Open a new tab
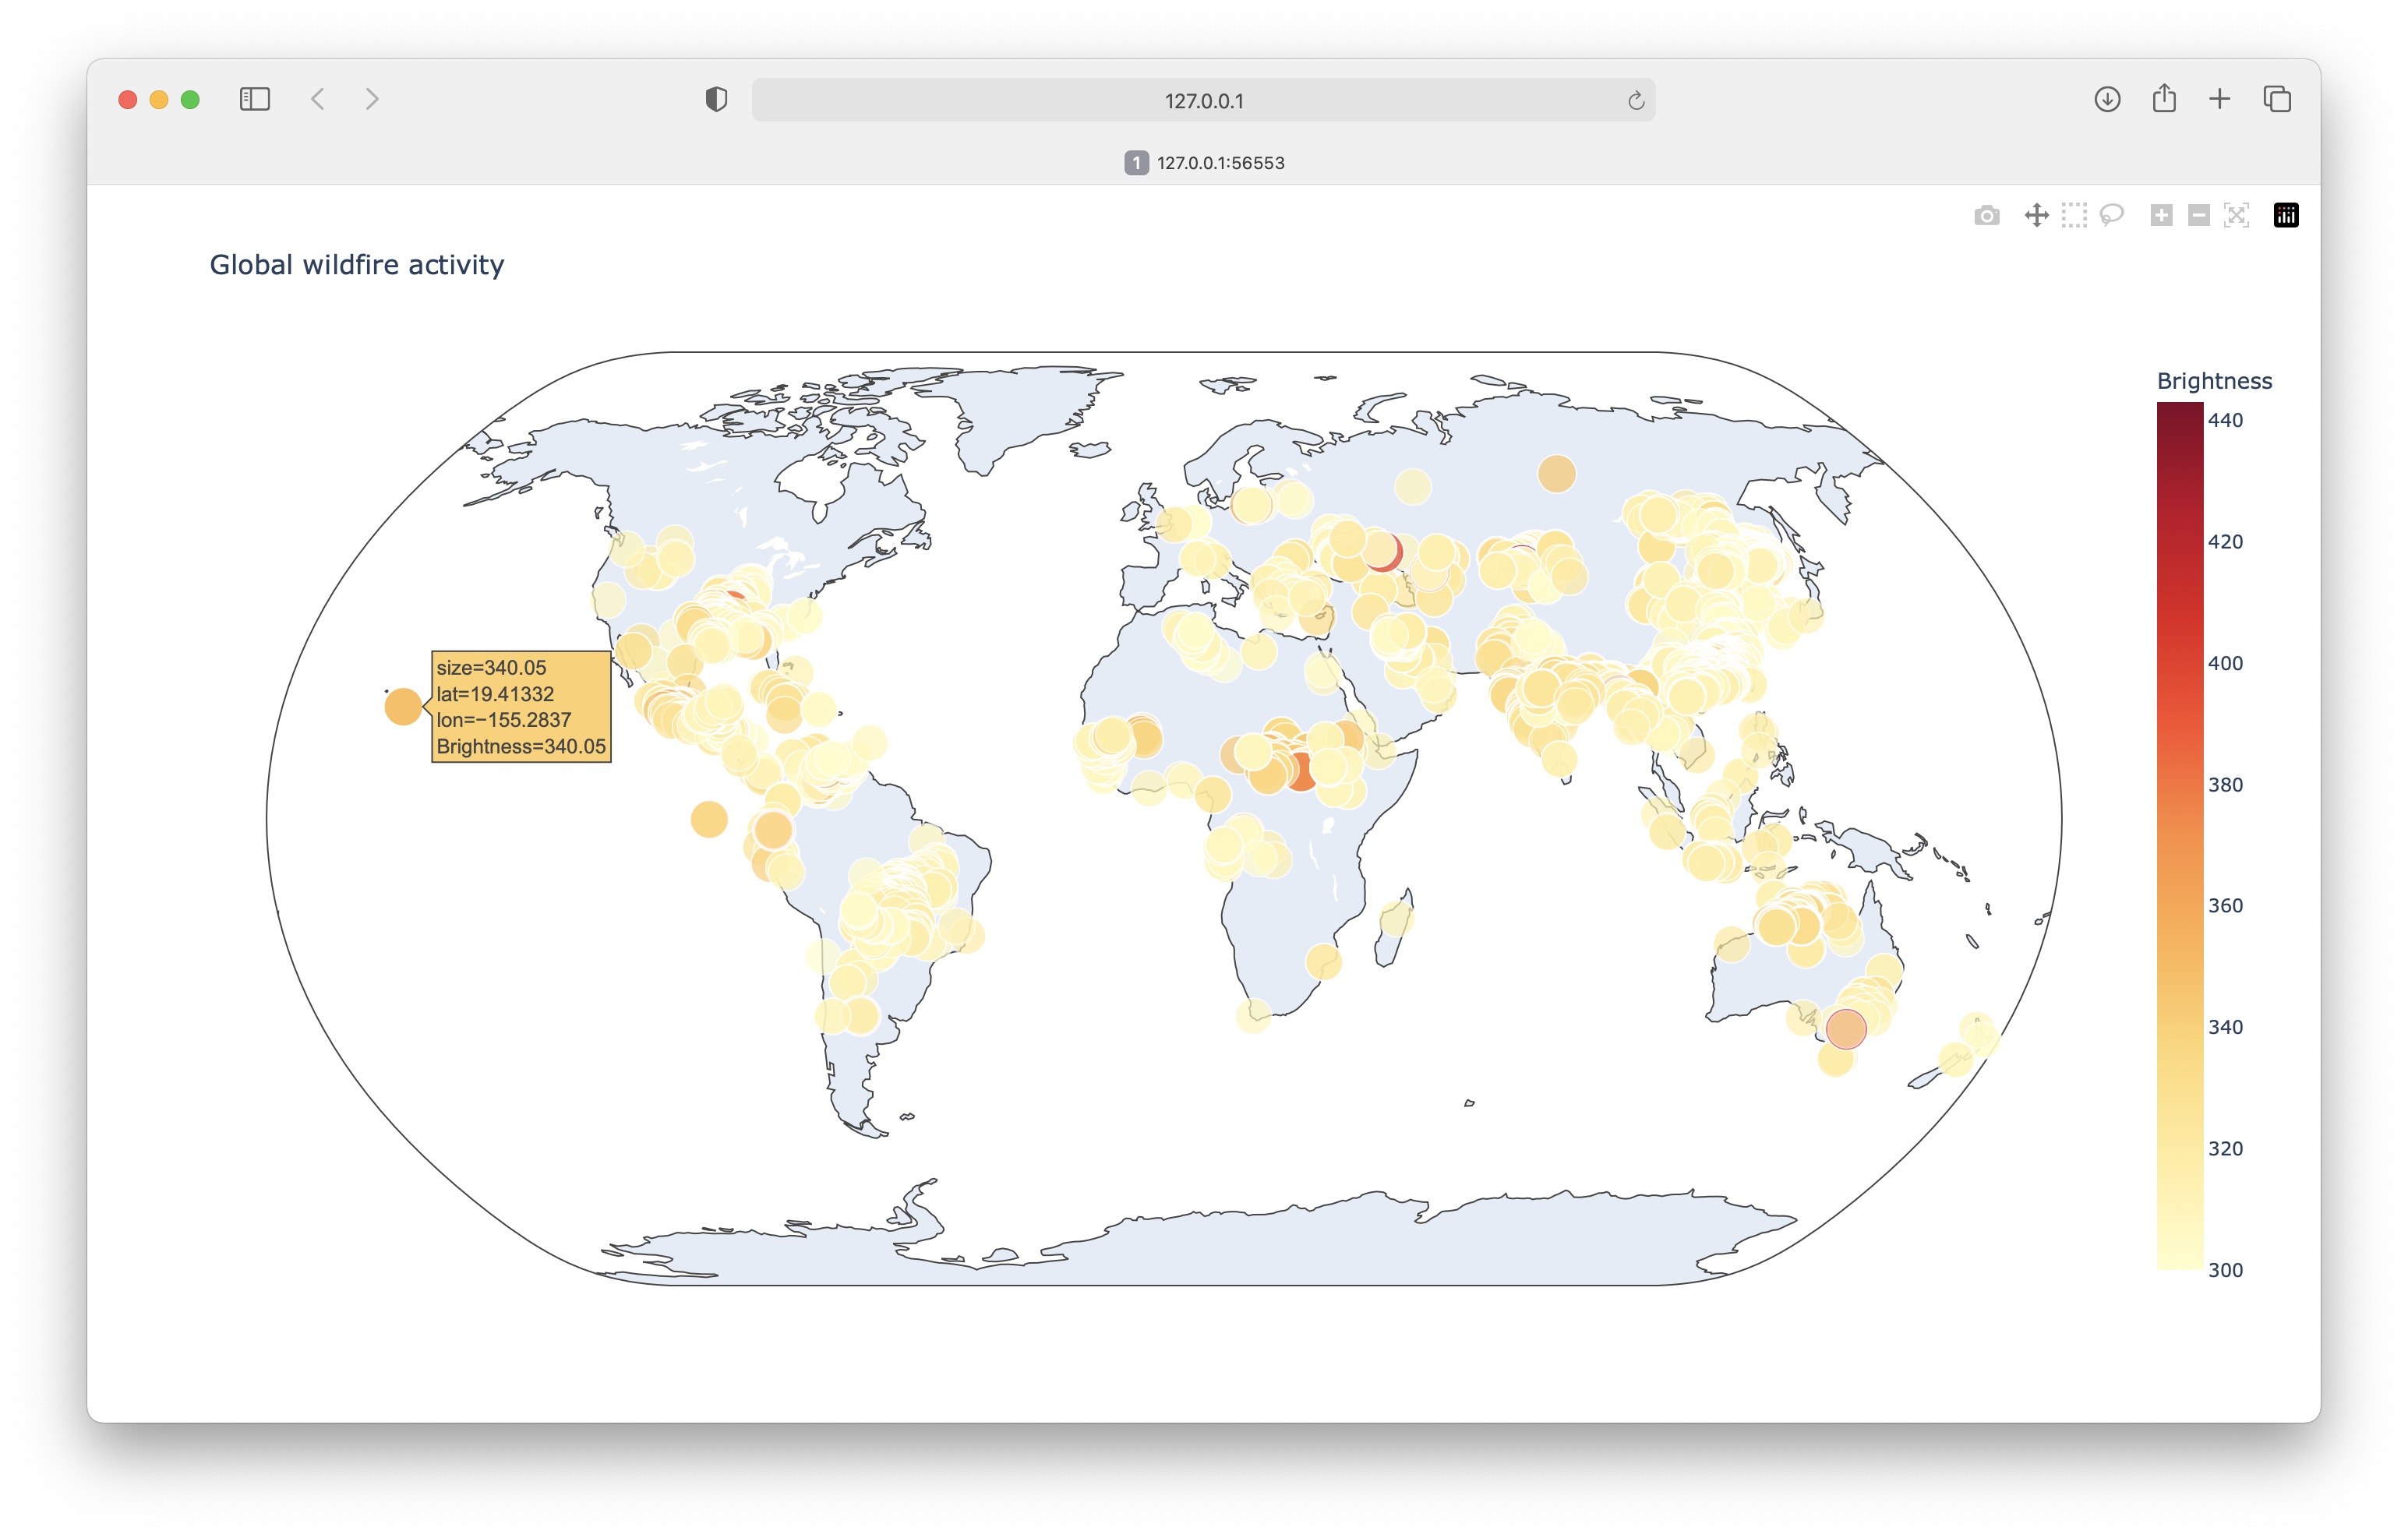2408x1538 pixels. 2220,99
